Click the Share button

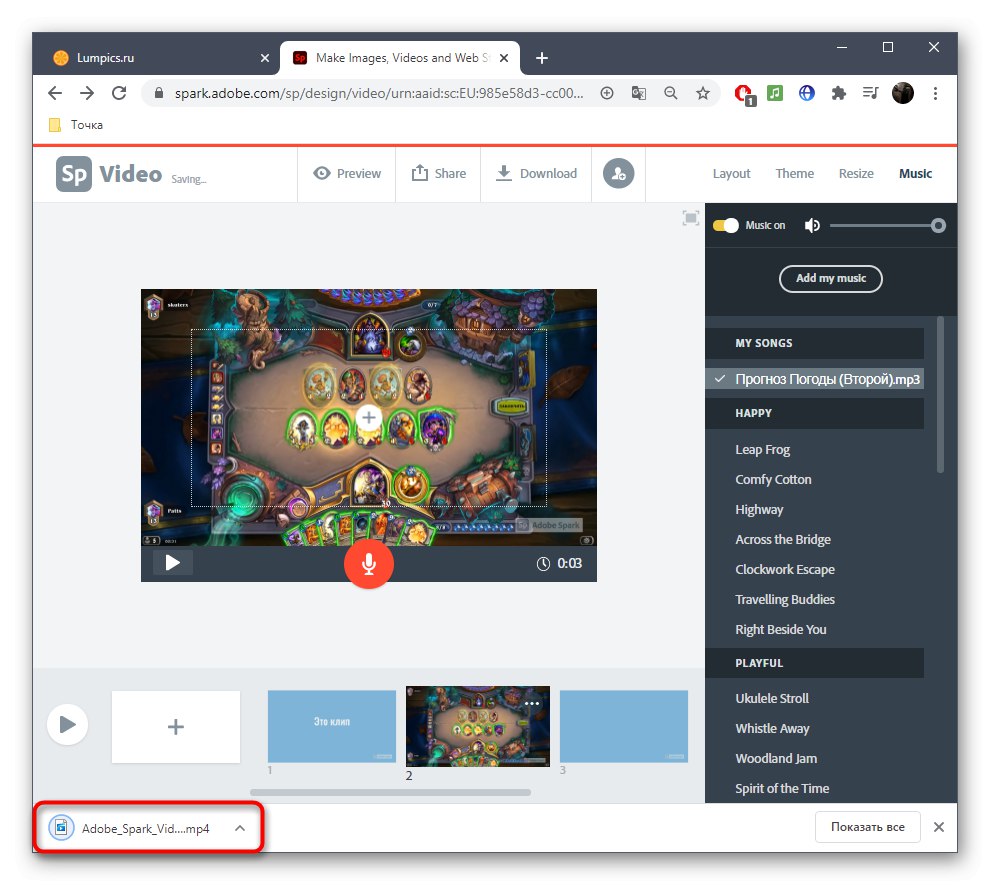point(439,174)
